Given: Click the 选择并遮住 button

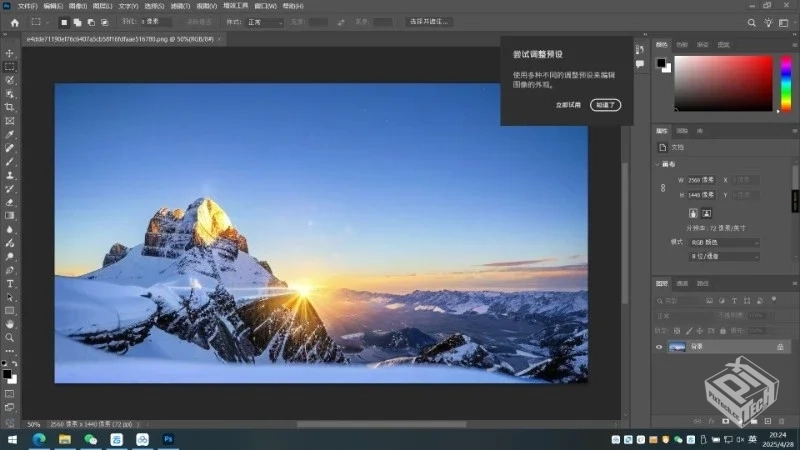Looking at the screenshot, I should (x=430, y=21).
